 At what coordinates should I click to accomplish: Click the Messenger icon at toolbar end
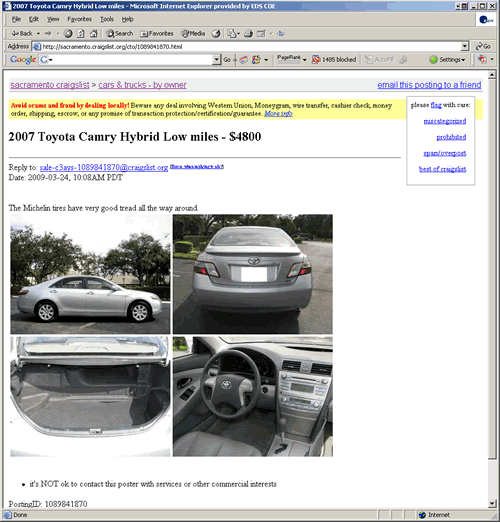coord(281,33)
